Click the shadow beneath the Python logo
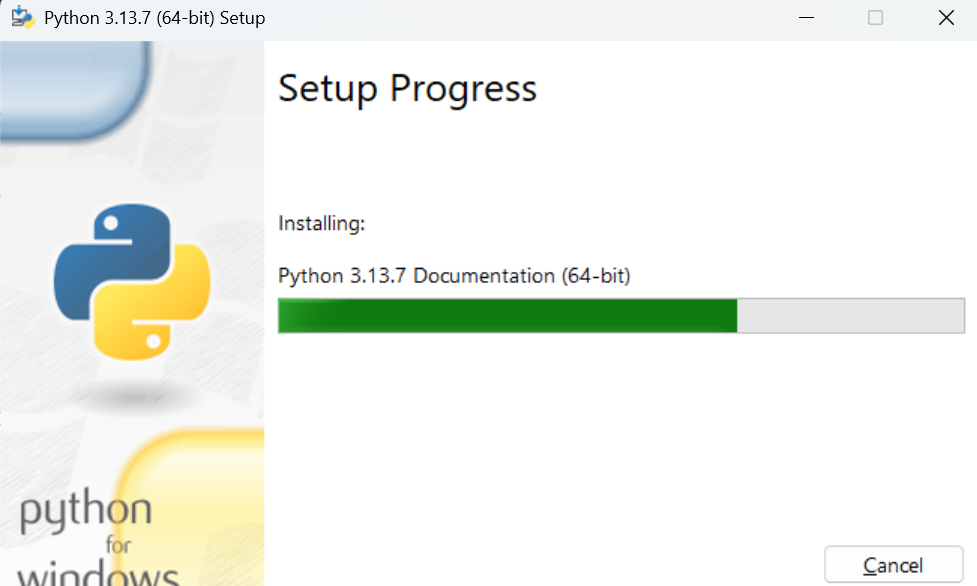Image resolution: width=977 pixels, height=586 pixels. [x=130, y=393]
